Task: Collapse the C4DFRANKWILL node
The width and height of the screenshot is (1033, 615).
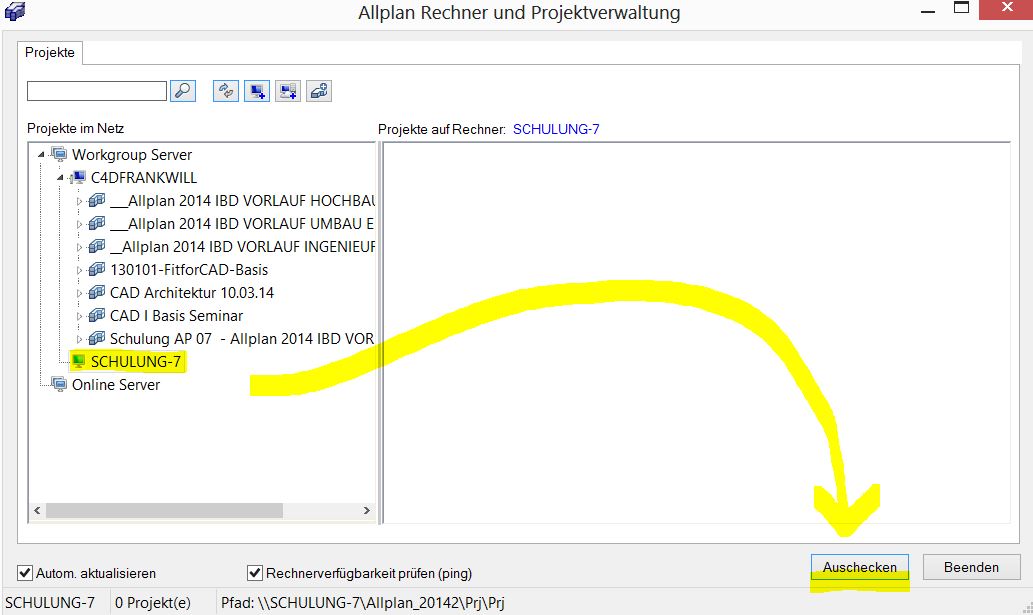Action: (60, 178)
